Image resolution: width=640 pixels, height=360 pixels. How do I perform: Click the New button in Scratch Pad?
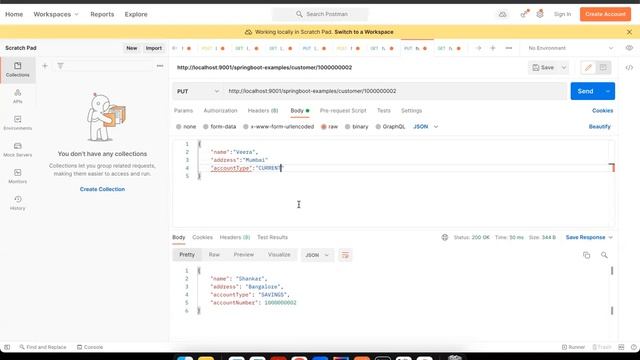tap(132, 48)
